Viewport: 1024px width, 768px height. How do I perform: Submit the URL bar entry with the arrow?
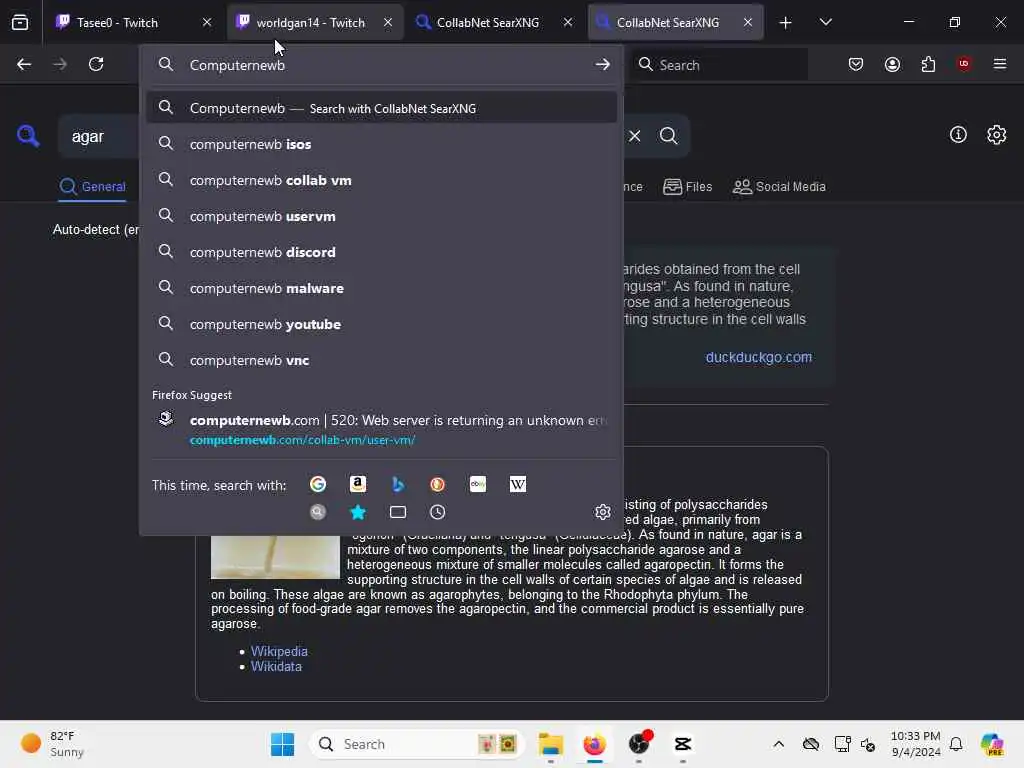point(602,64)
